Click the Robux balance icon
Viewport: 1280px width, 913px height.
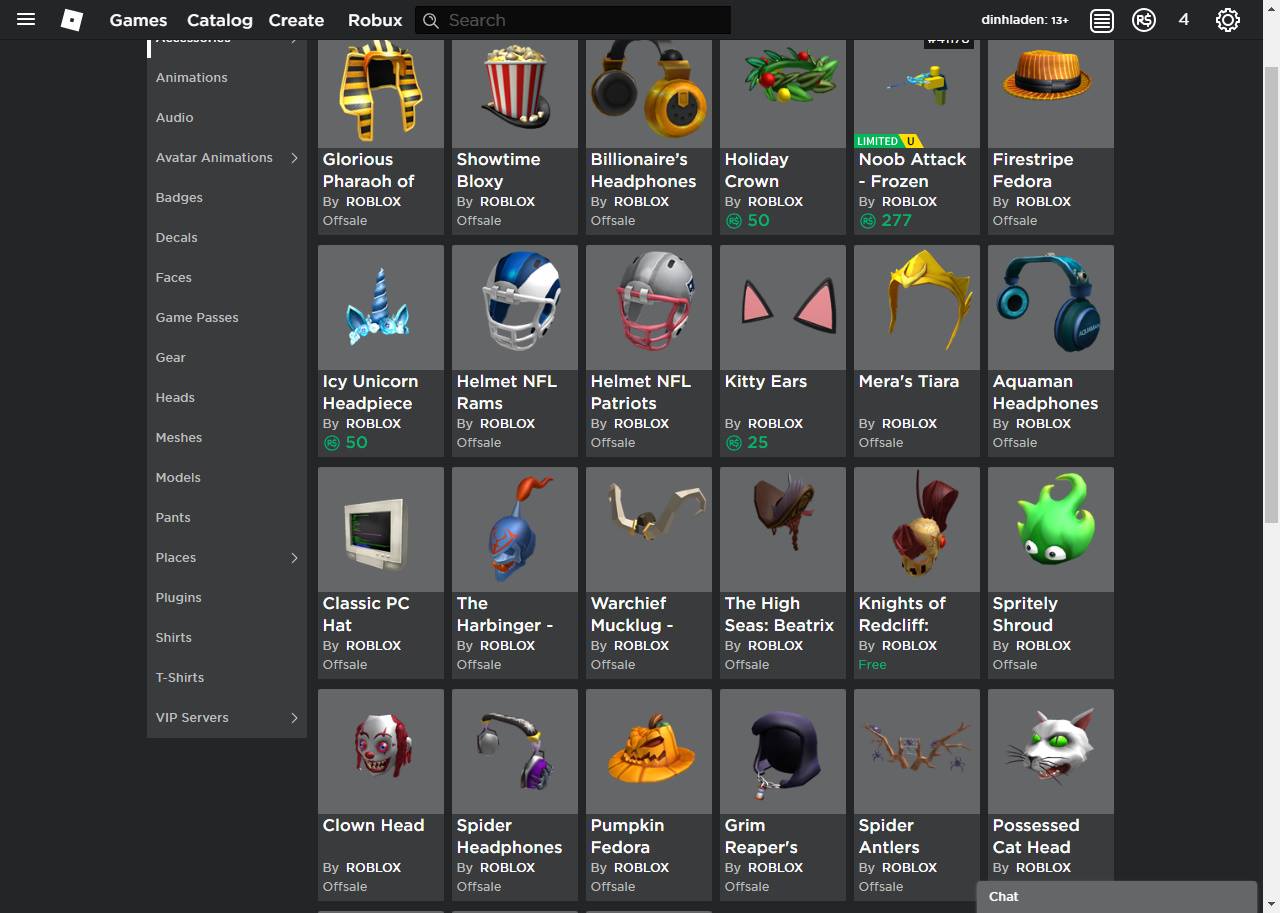click(x=1144, y=20)
